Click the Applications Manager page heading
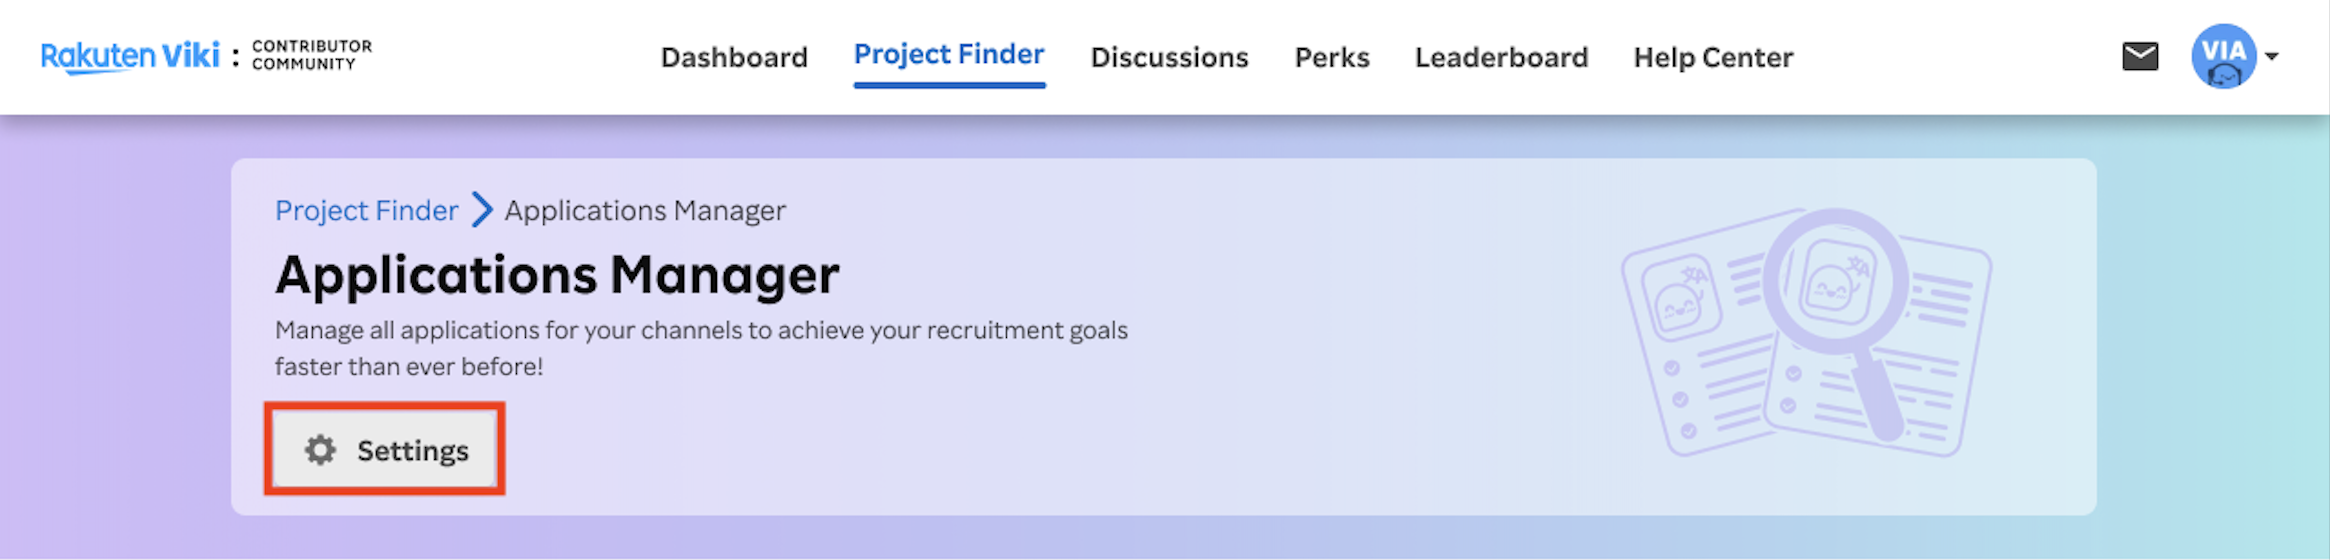 pos(557,275)
